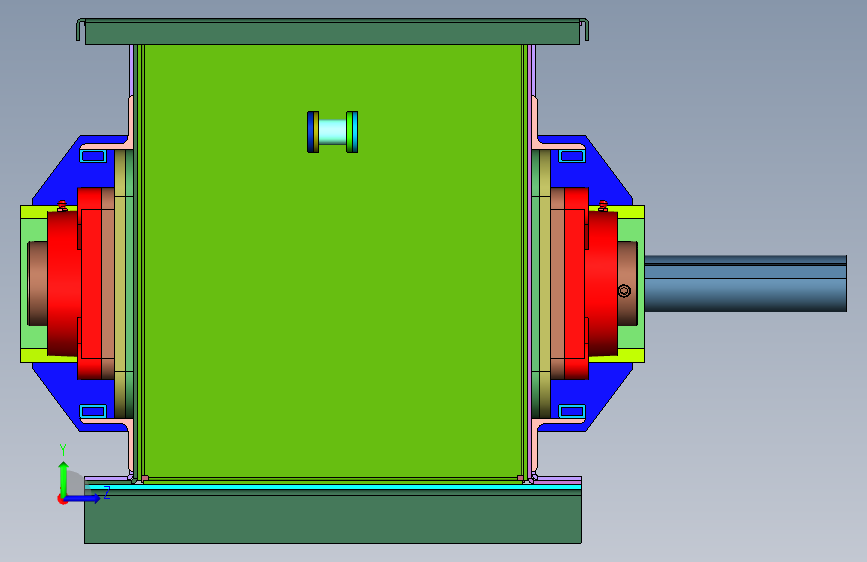Click the upper-left cyan rectangular seal
Image resolution: width=867 pixels, height=562 pixels.
pyautogui.click(x=93, y=156)
